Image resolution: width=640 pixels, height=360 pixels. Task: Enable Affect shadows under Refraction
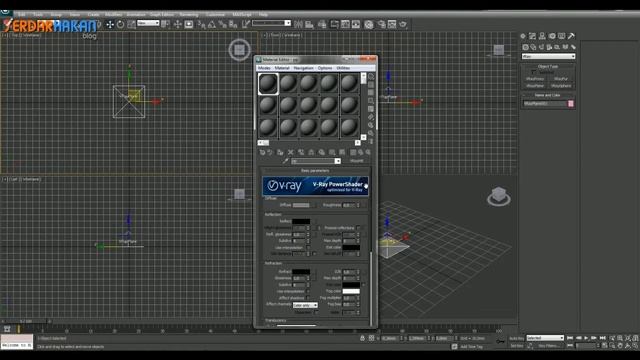[308, 298]
